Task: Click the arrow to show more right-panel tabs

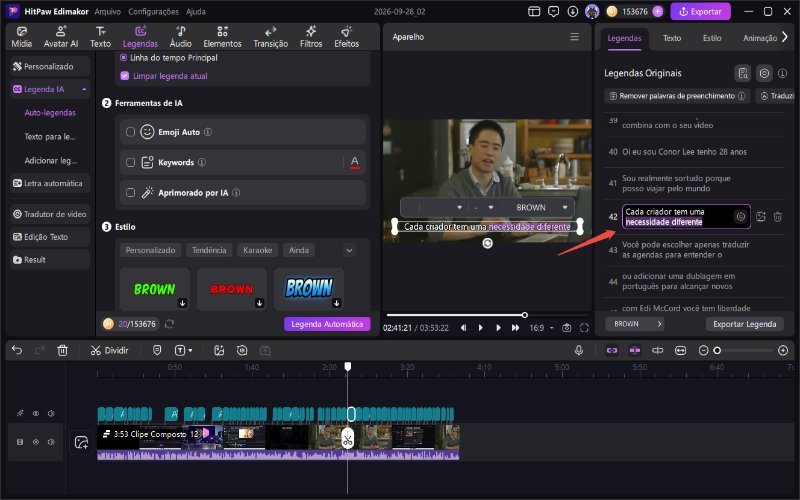Action: 785,37
